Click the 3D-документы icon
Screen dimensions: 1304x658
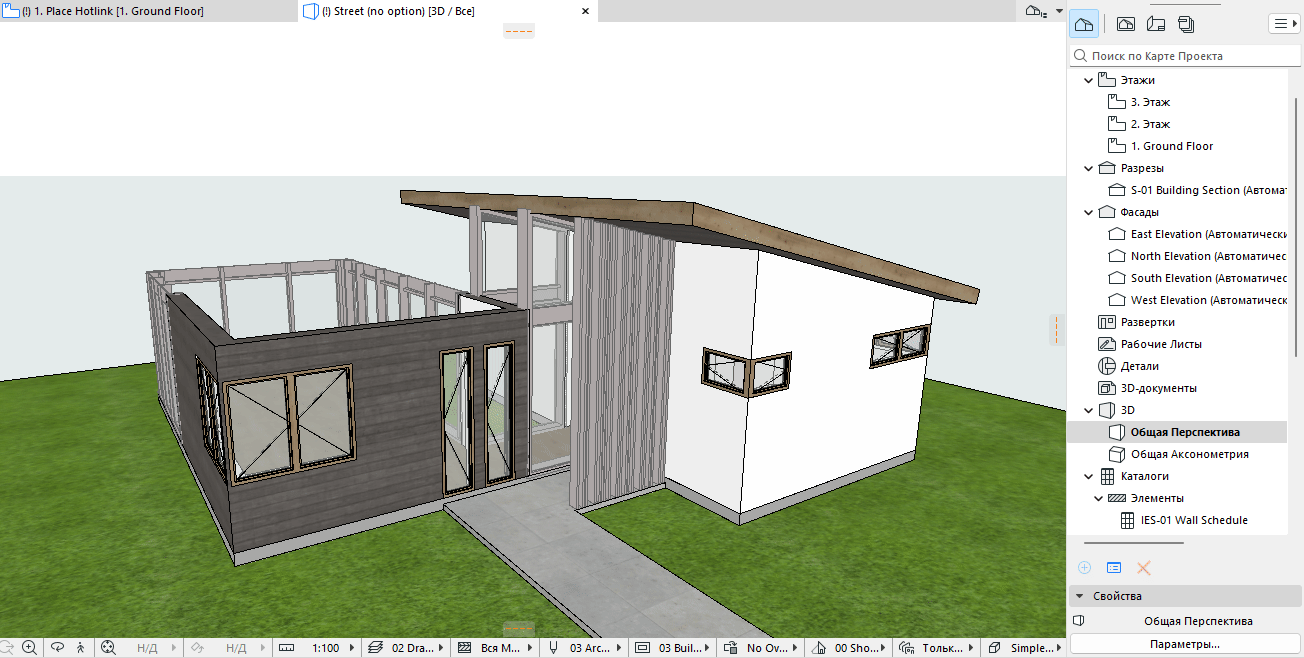click(1107, 388)
